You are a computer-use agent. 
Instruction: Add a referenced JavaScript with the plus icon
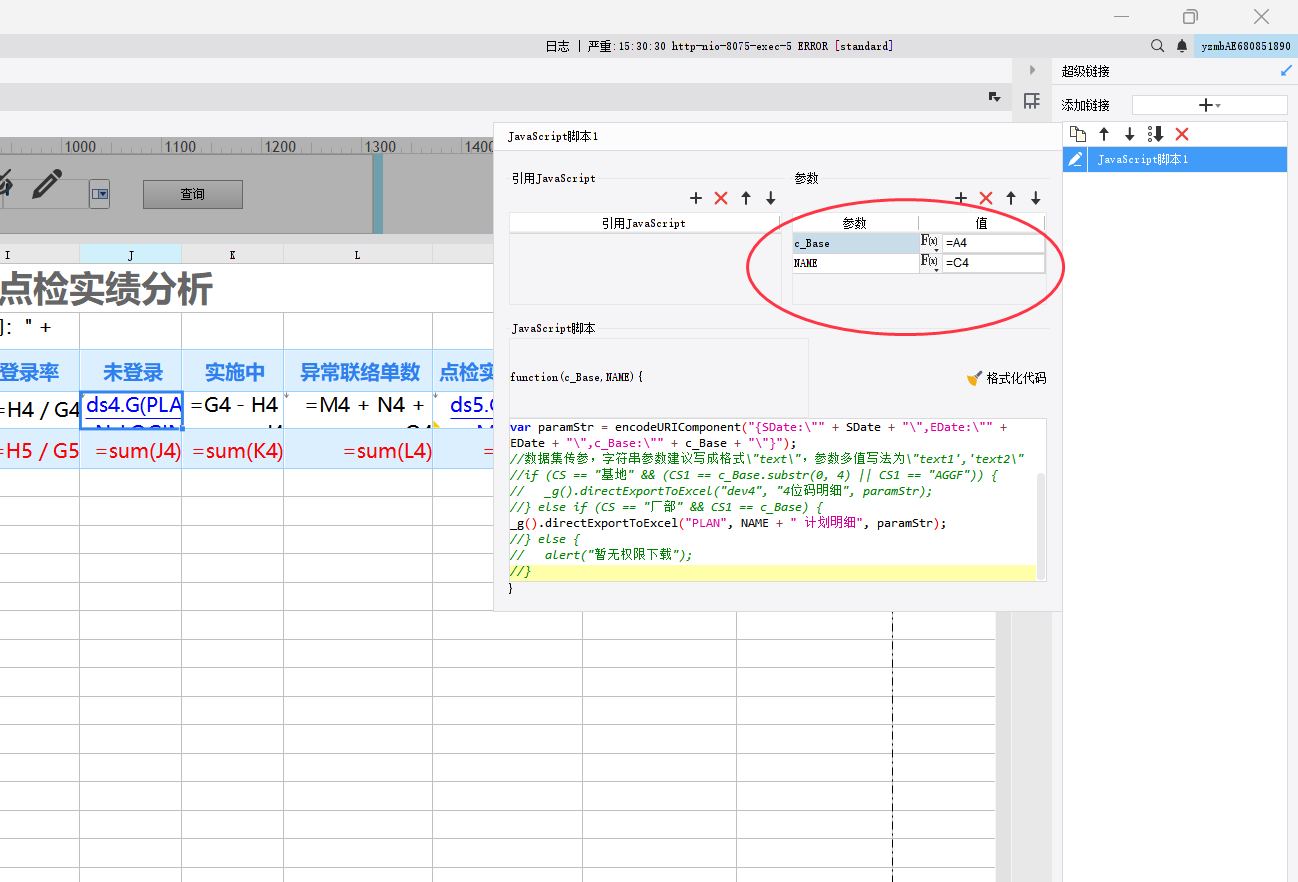(696, 199)
